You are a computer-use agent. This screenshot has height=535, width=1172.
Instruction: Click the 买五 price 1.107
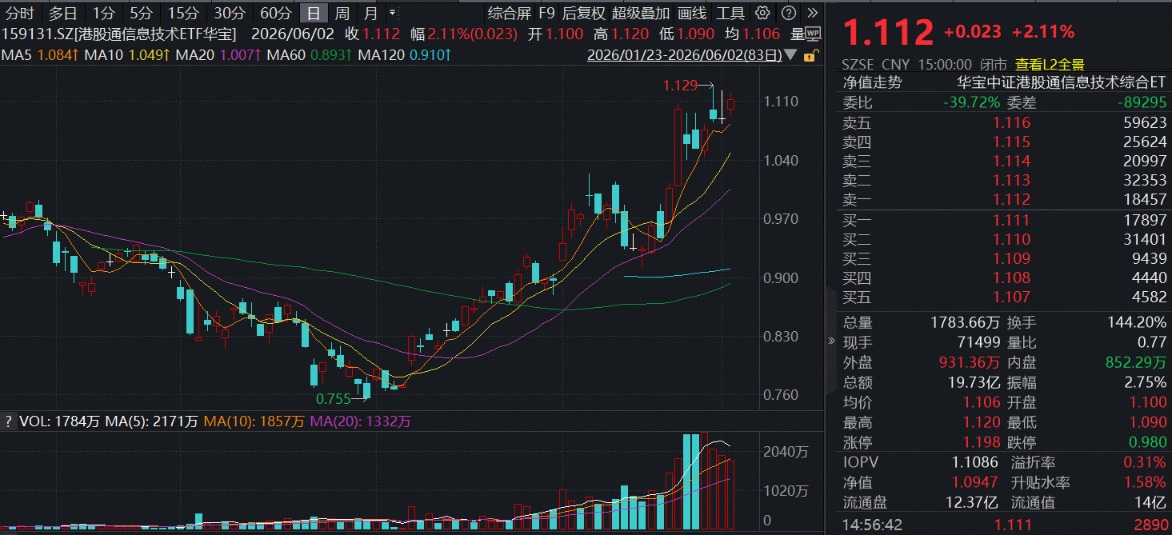coord(1011,297)
